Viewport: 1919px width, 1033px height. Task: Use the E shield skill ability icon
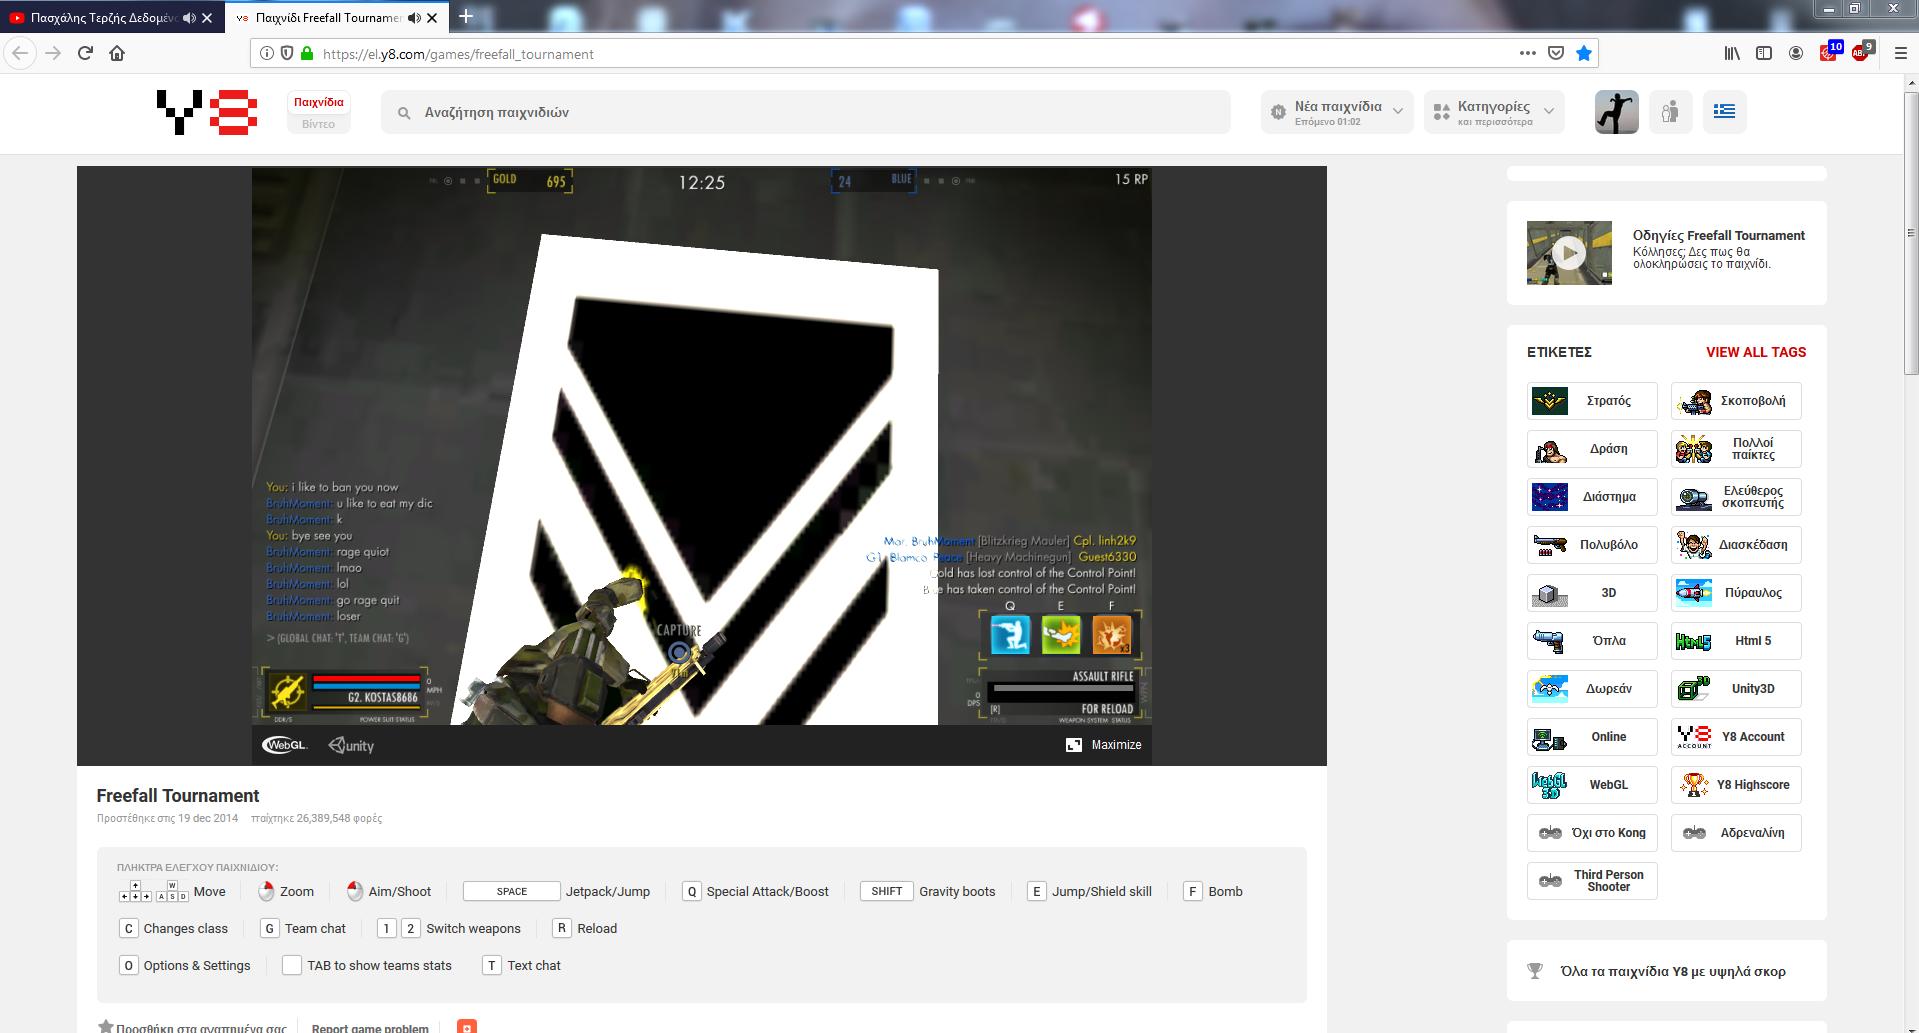[1061, 635]
